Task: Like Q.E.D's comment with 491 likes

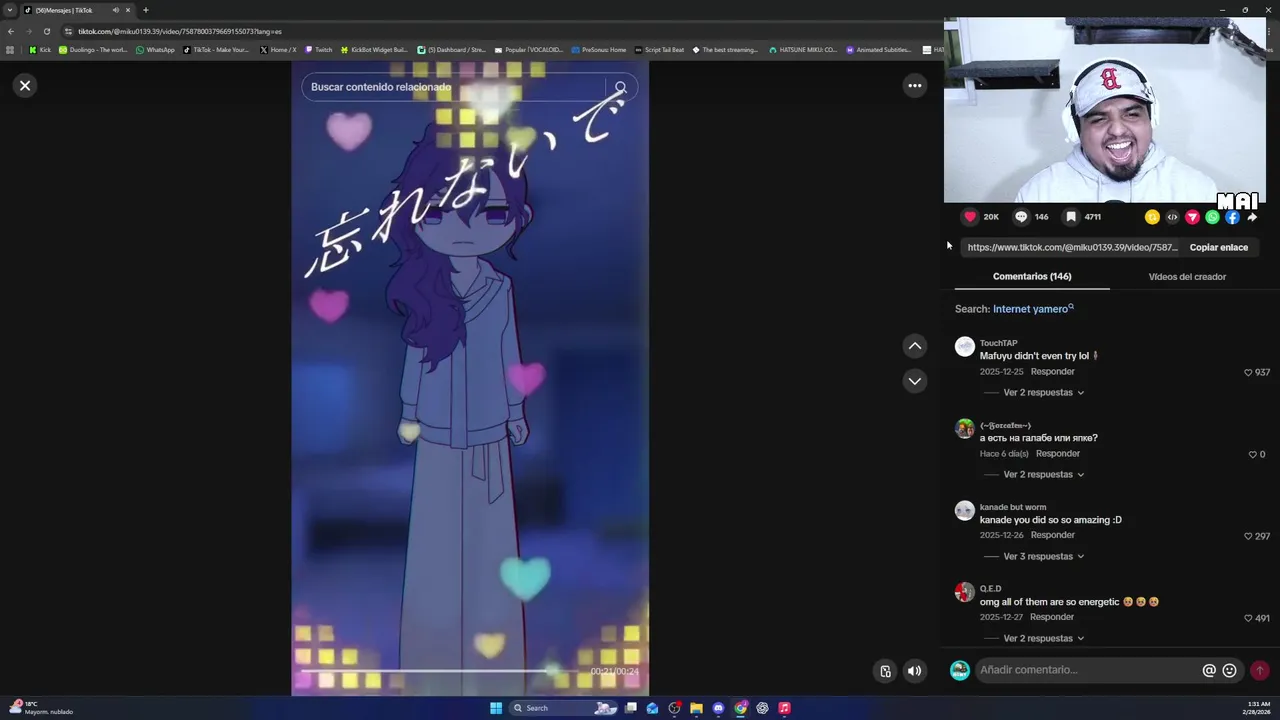Action: click(x=1248, y=618)
